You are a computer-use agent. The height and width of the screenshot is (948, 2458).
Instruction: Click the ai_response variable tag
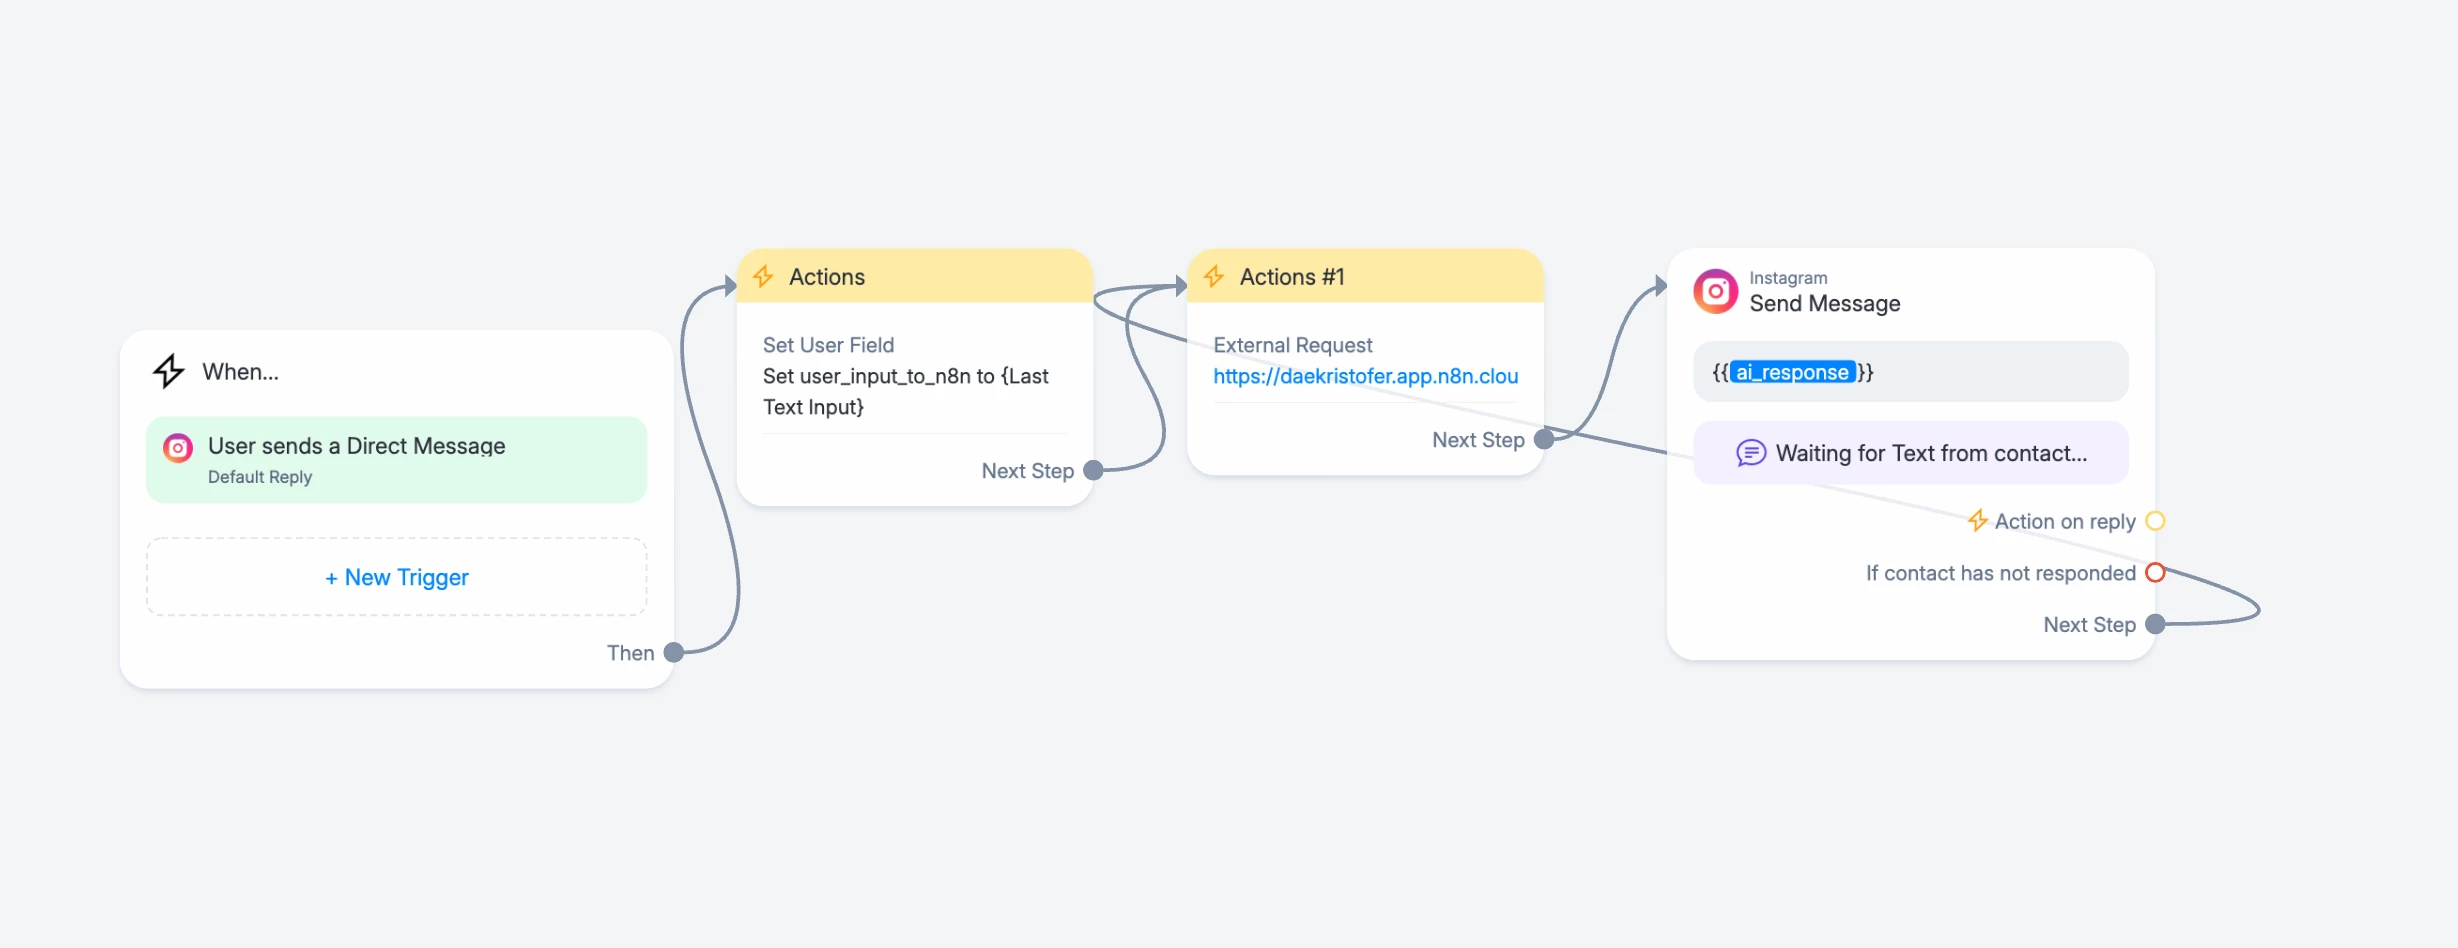click(x=1793, y=372)
